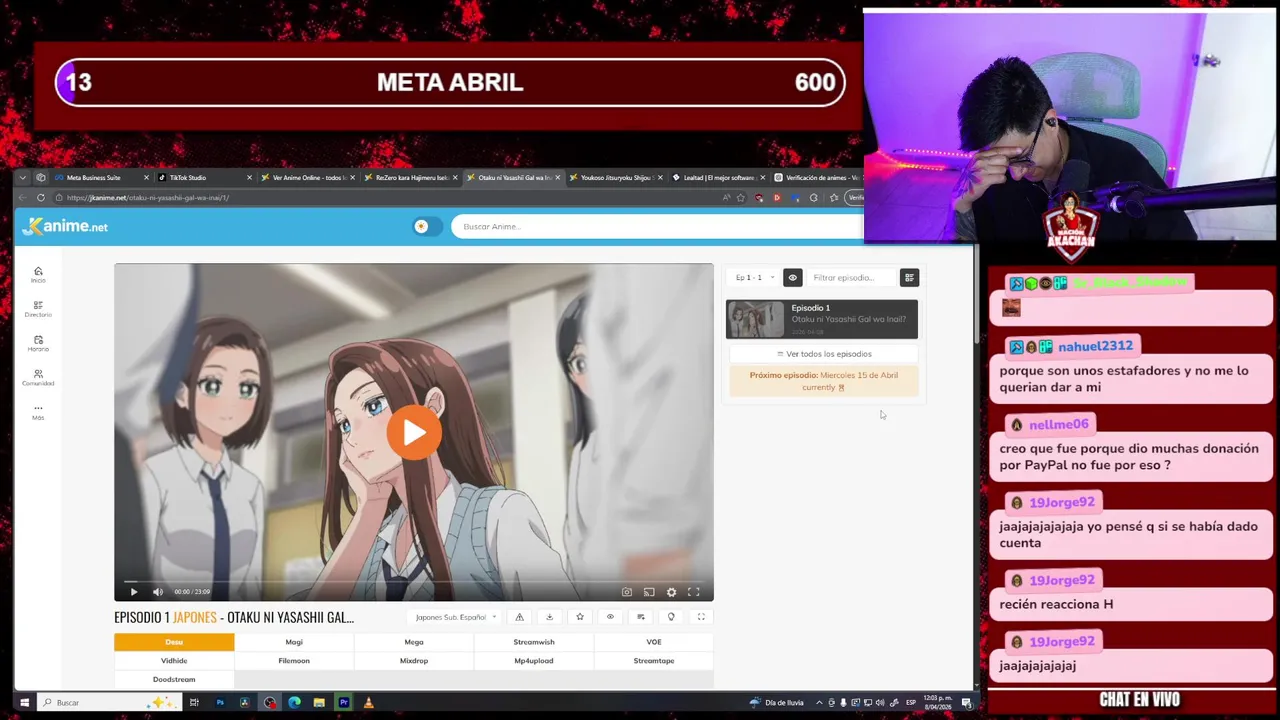Switch to the TikTok Studio browser tab
This screenshot has width=1280, height=720.
pyautogui.click(x=205, y=177)
